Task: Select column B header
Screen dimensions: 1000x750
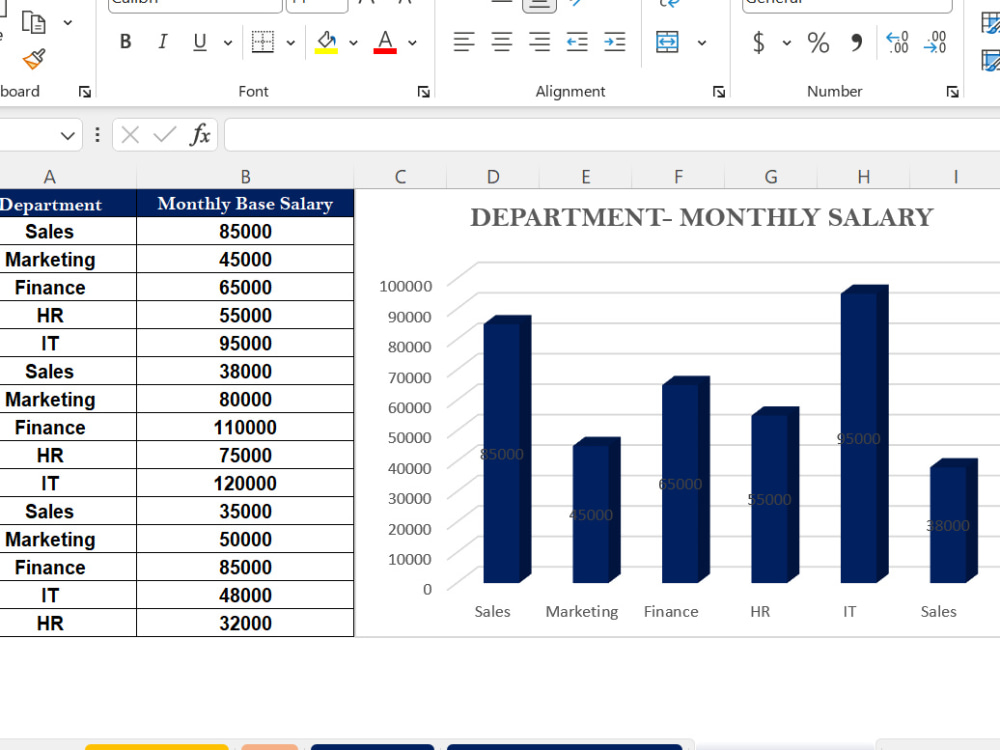Action: click(x=246, y=177)
